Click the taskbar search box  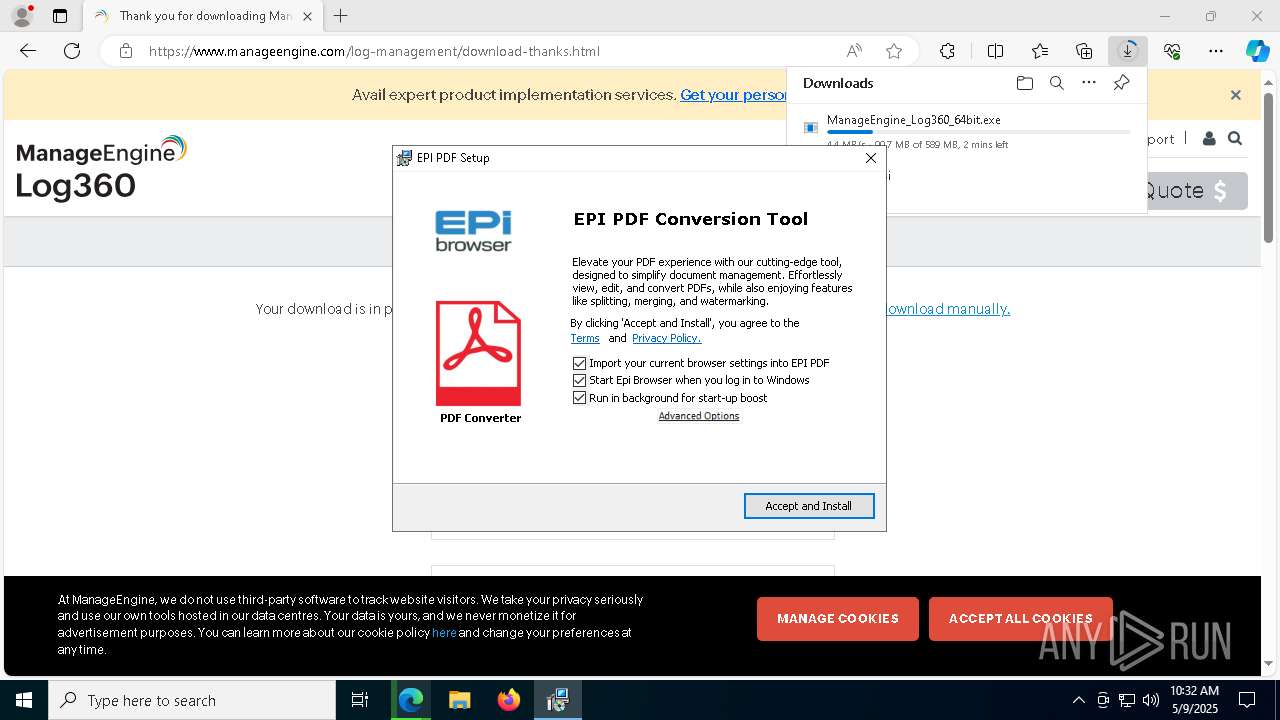coord(192,700)
